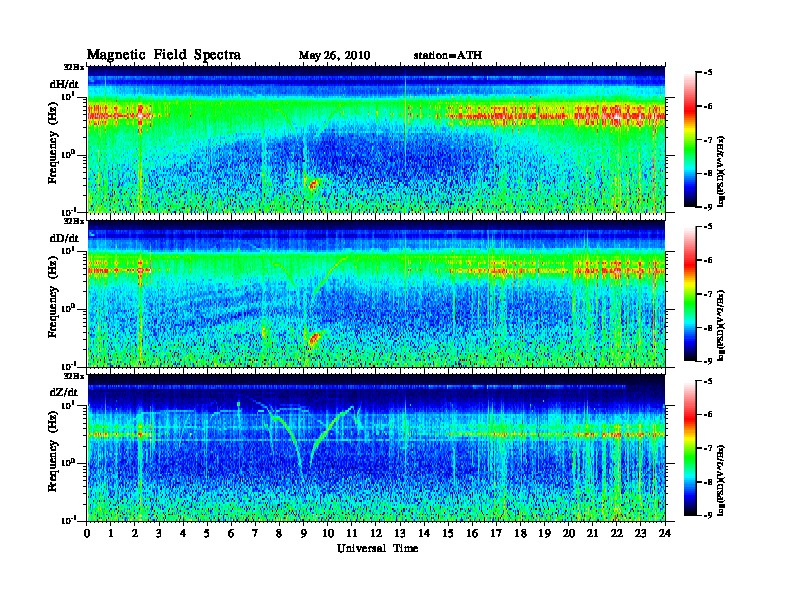Select the "dZ/dt" panel label
Image resolution: width=792 pixels, height=612 pixels.
(x=64, y=392)
